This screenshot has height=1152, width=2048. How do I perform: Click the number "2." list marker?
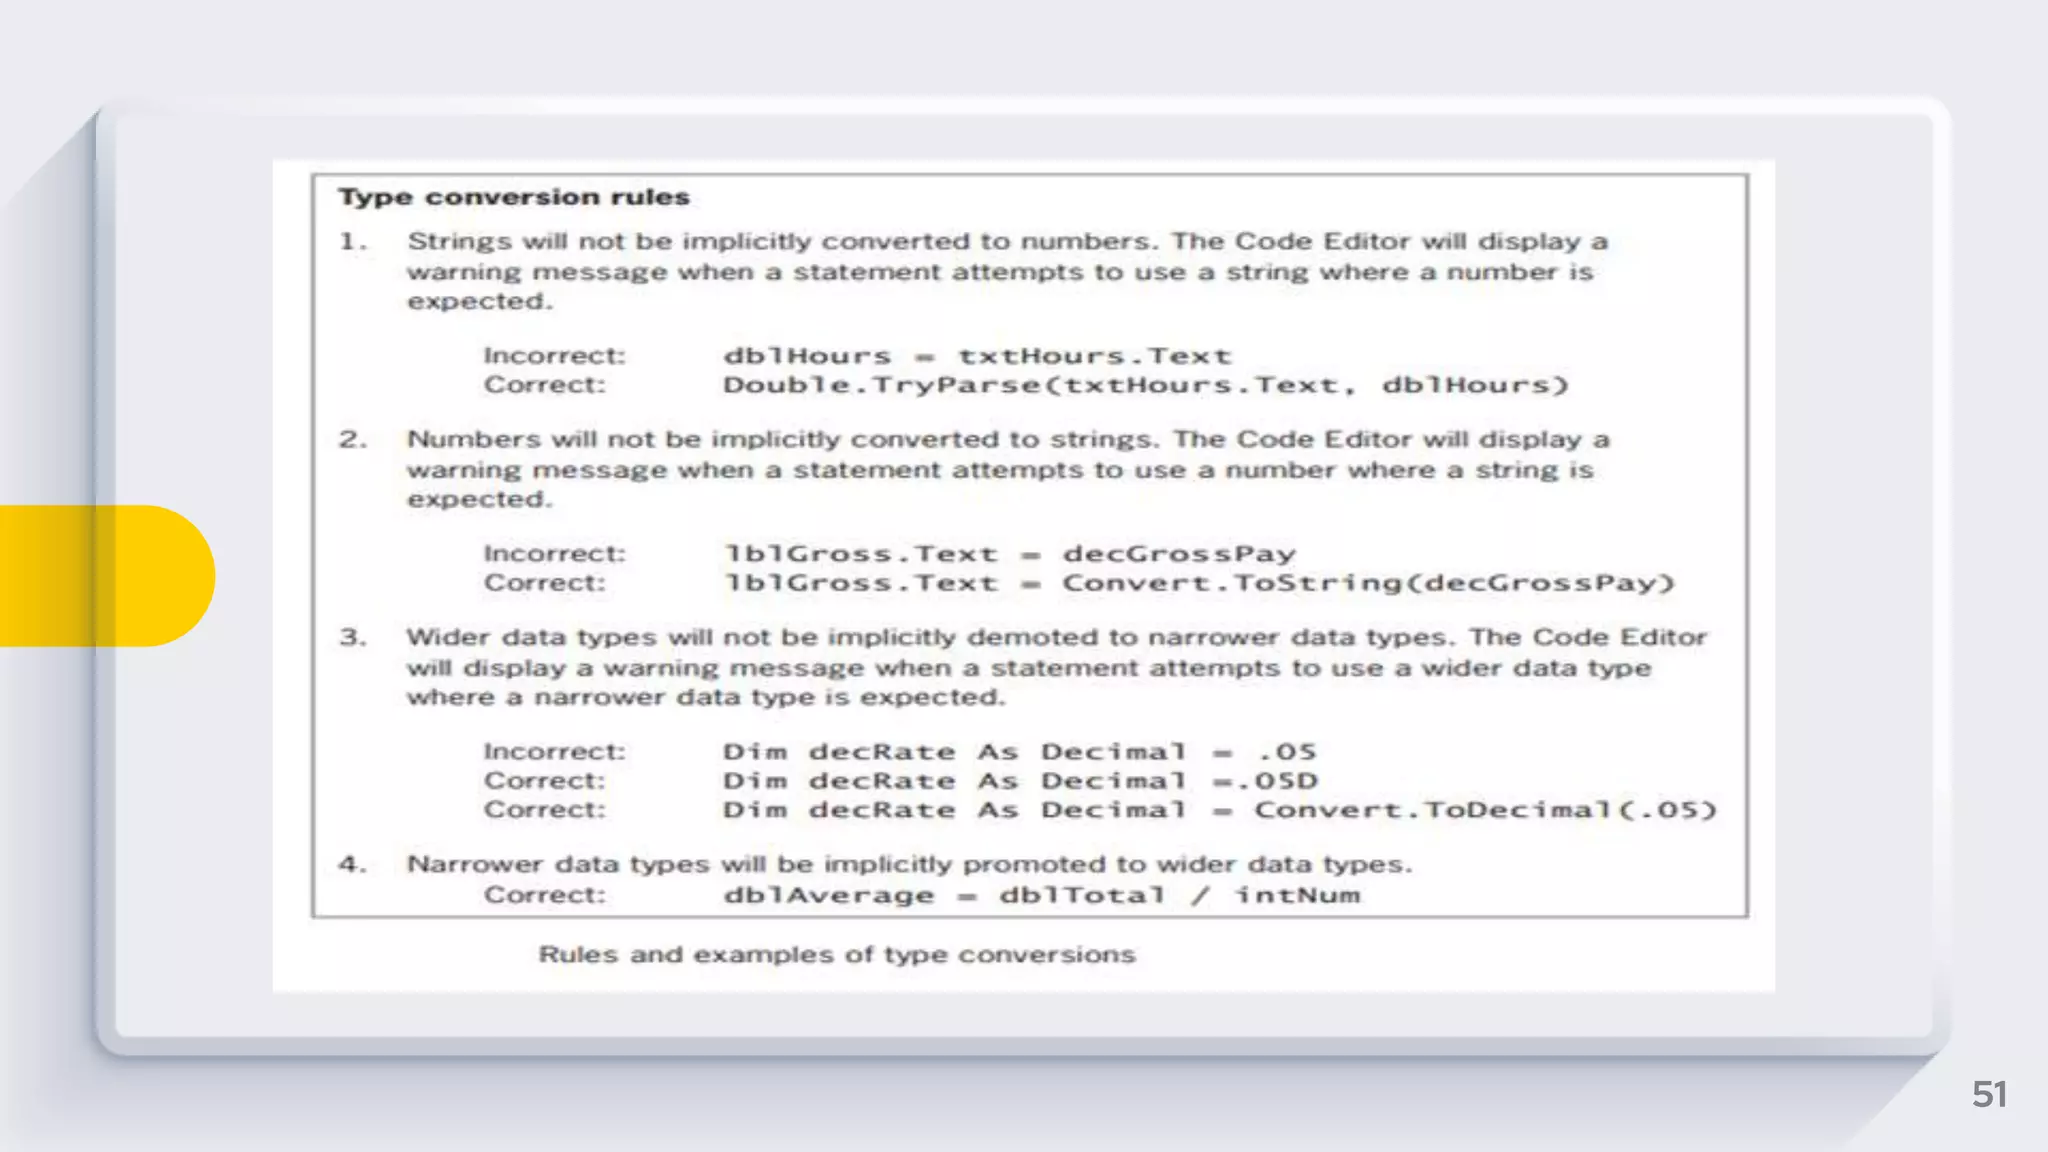353,440
